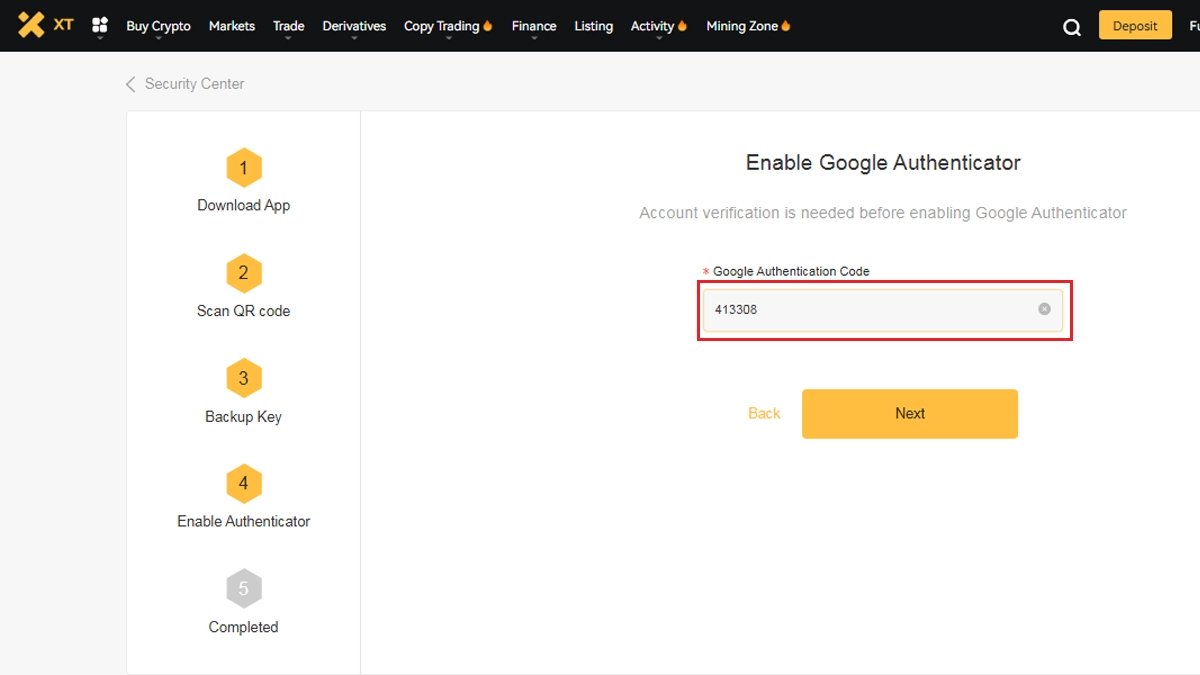Click step 2 hexagon Scan QR code
This screenshot has height=675, width=1200.
(243, 273)
